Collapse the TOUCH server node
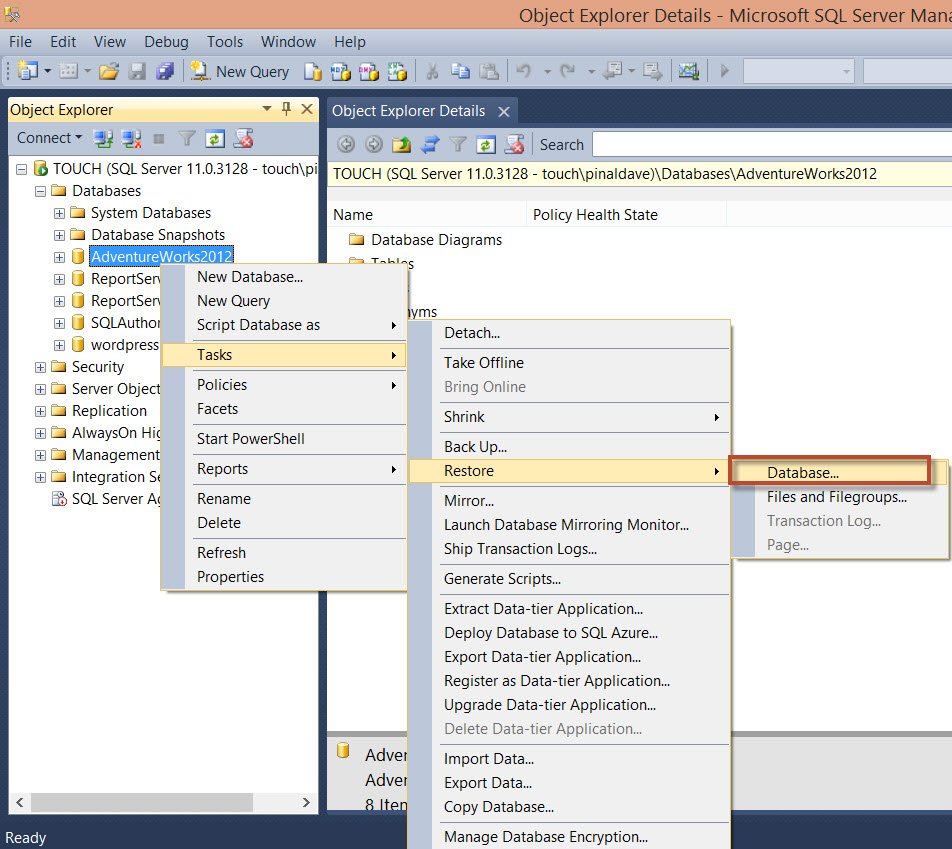The width and height of the screenshot is (952, 849). 21,169
